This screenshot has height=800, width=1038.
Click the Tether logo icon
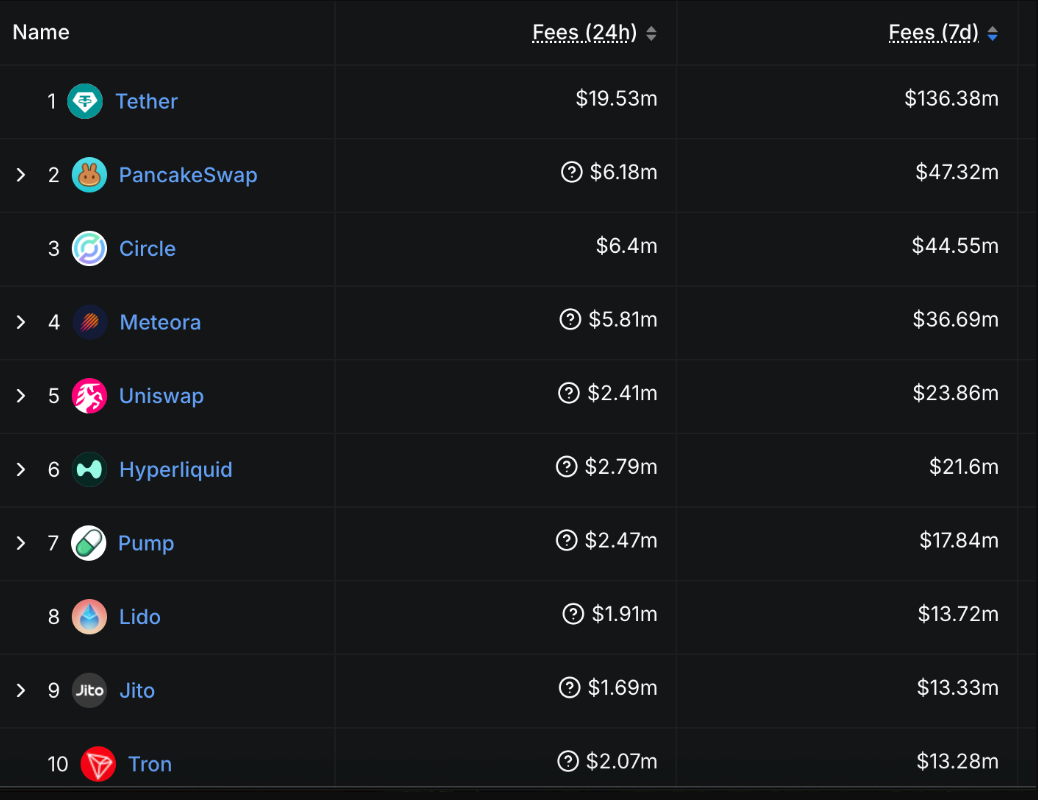85,101
